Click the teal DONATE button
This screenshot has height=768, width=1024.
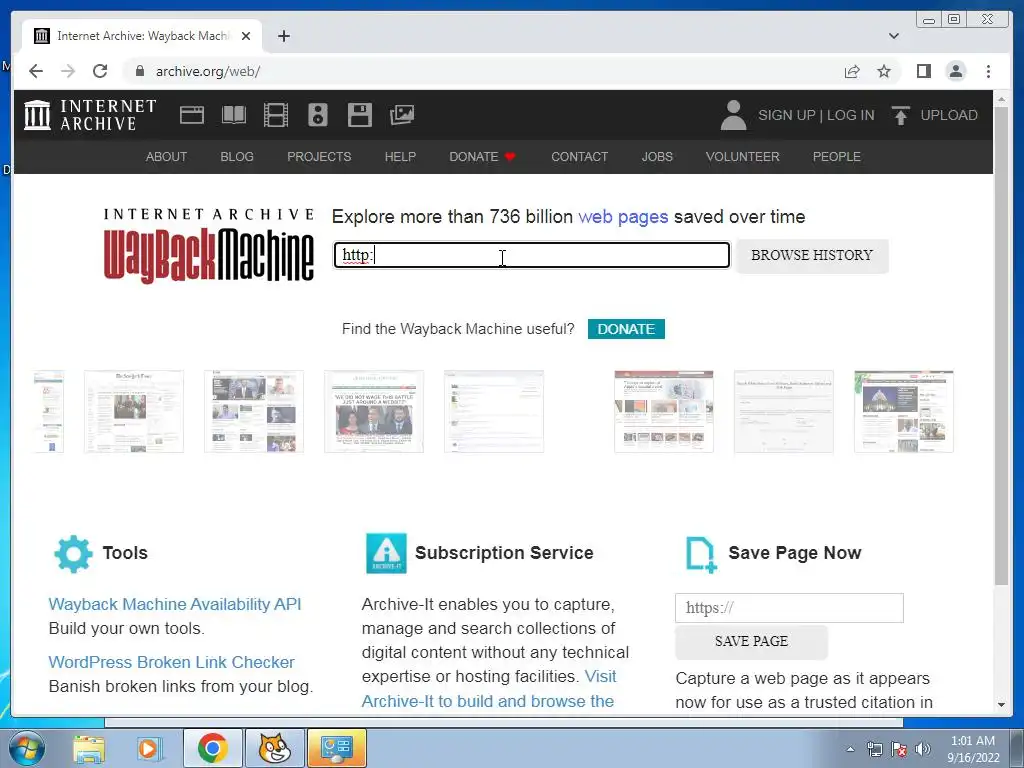click(626, 329)
